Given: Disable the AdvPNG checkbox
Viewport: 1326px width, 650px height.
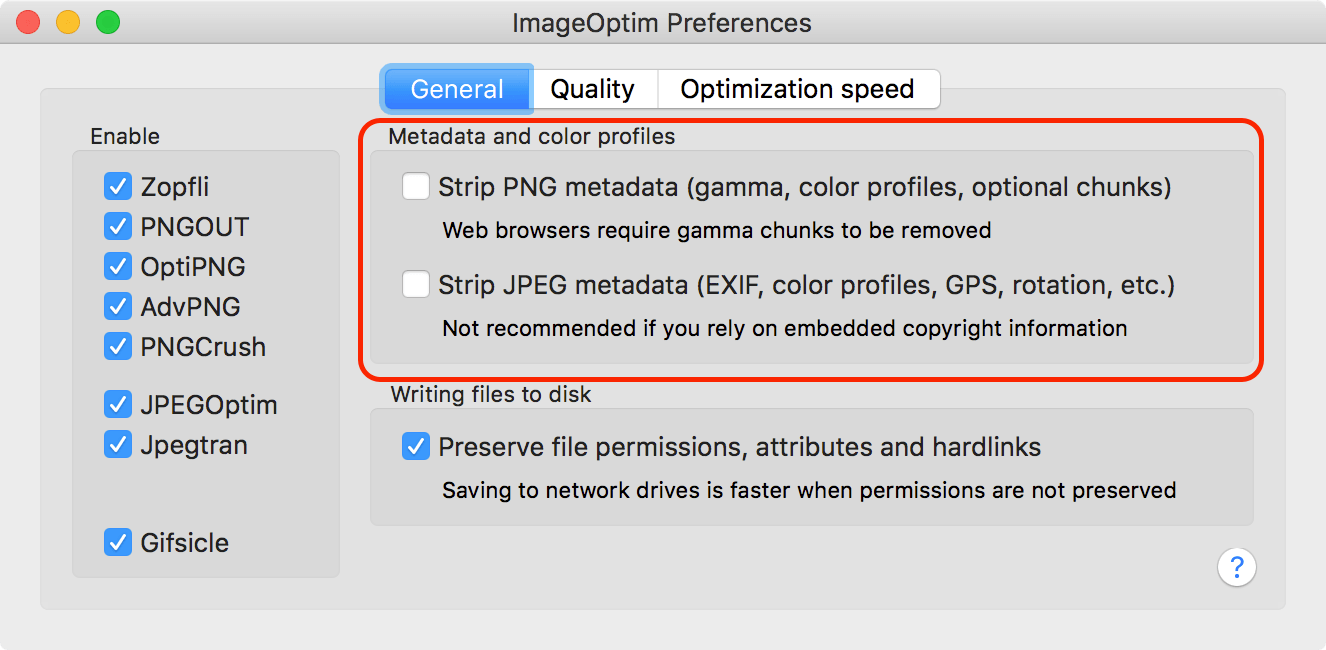Looking at the screenshot, I should click(118, 307).
